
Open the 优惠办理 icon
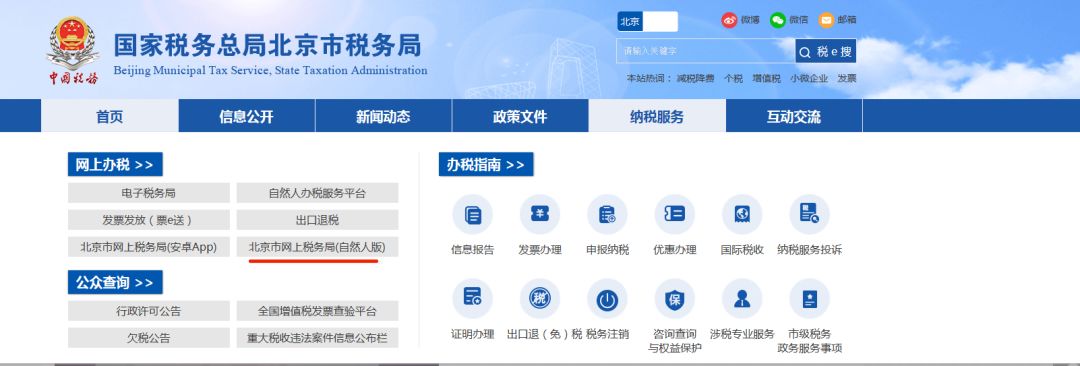tap(674, 214)
